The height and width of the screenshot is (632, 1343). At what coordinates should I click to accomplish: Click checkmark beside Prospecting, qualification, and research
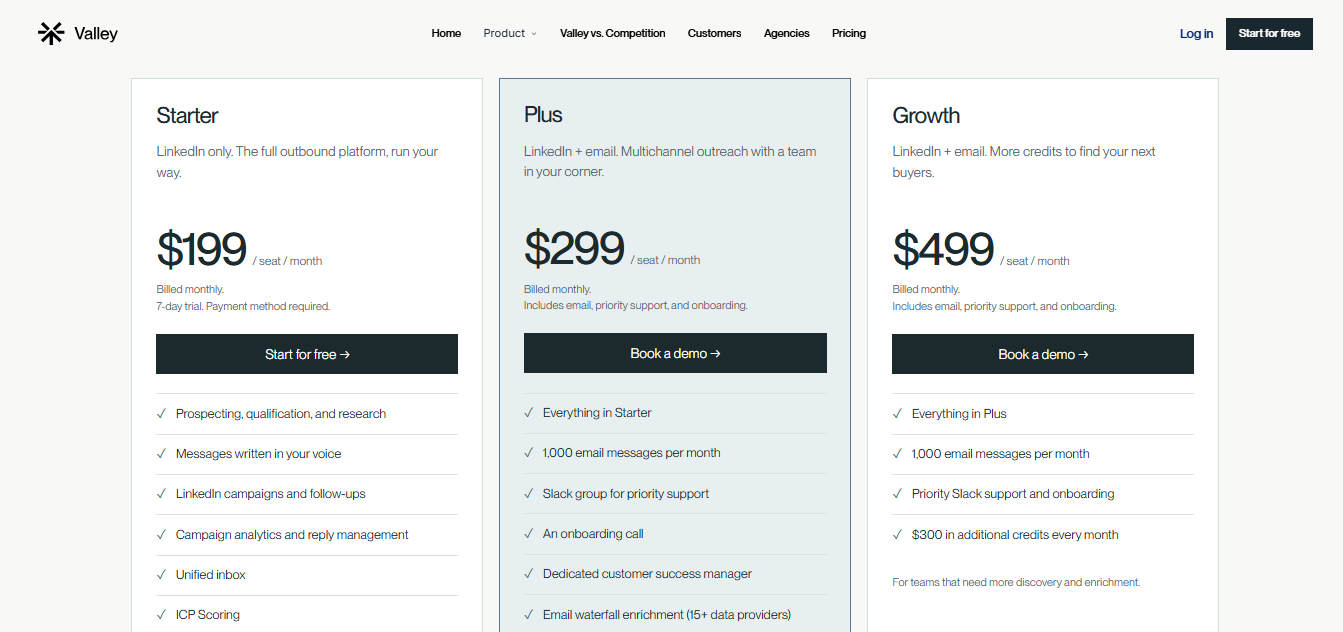point(161,413)
